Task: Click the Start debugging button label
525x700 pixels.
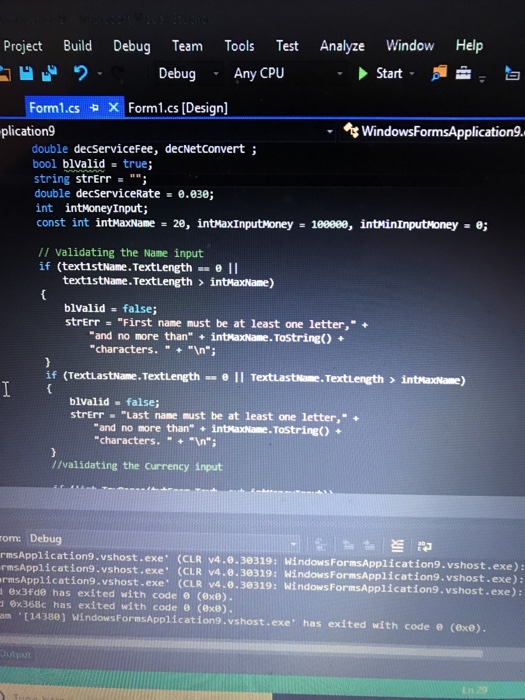Action: [x=389, y=73]
